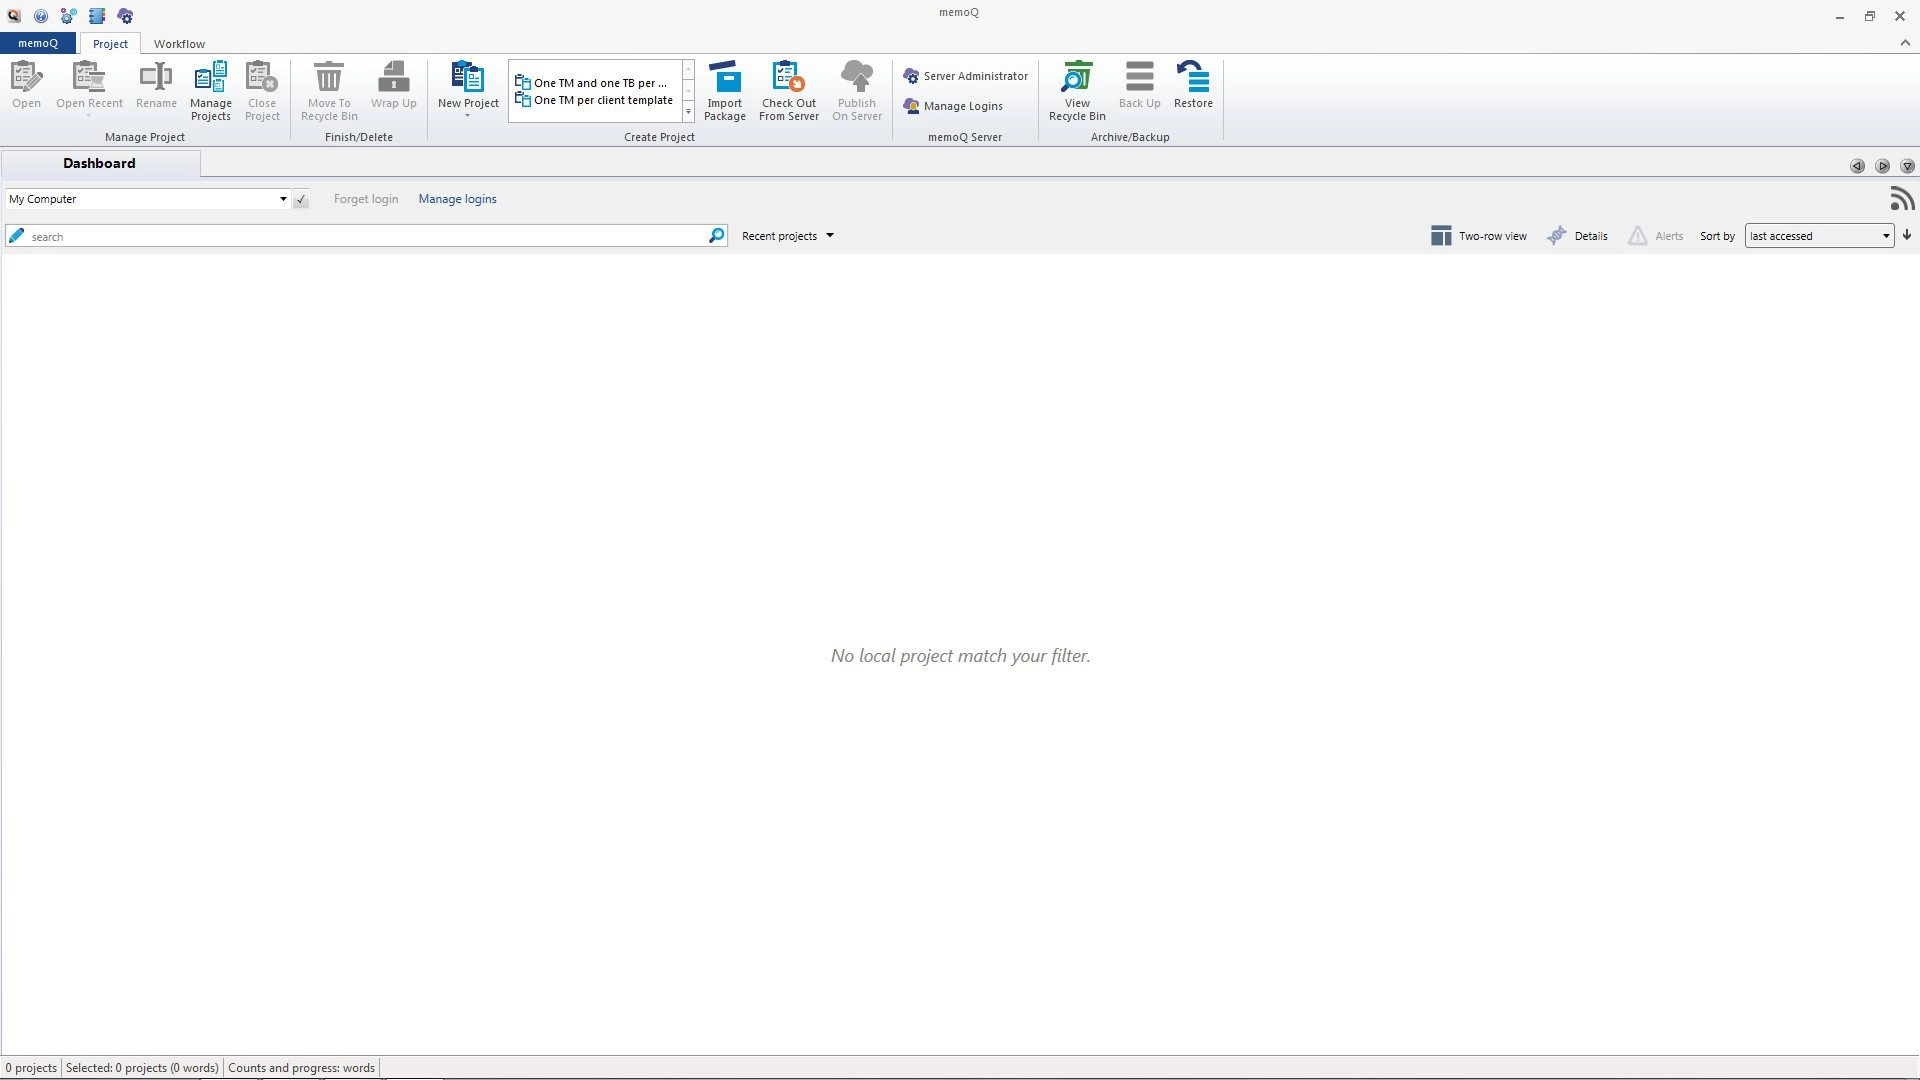
Task: Open the Sort by last accessed dropdown
Action: point(1819,236)
